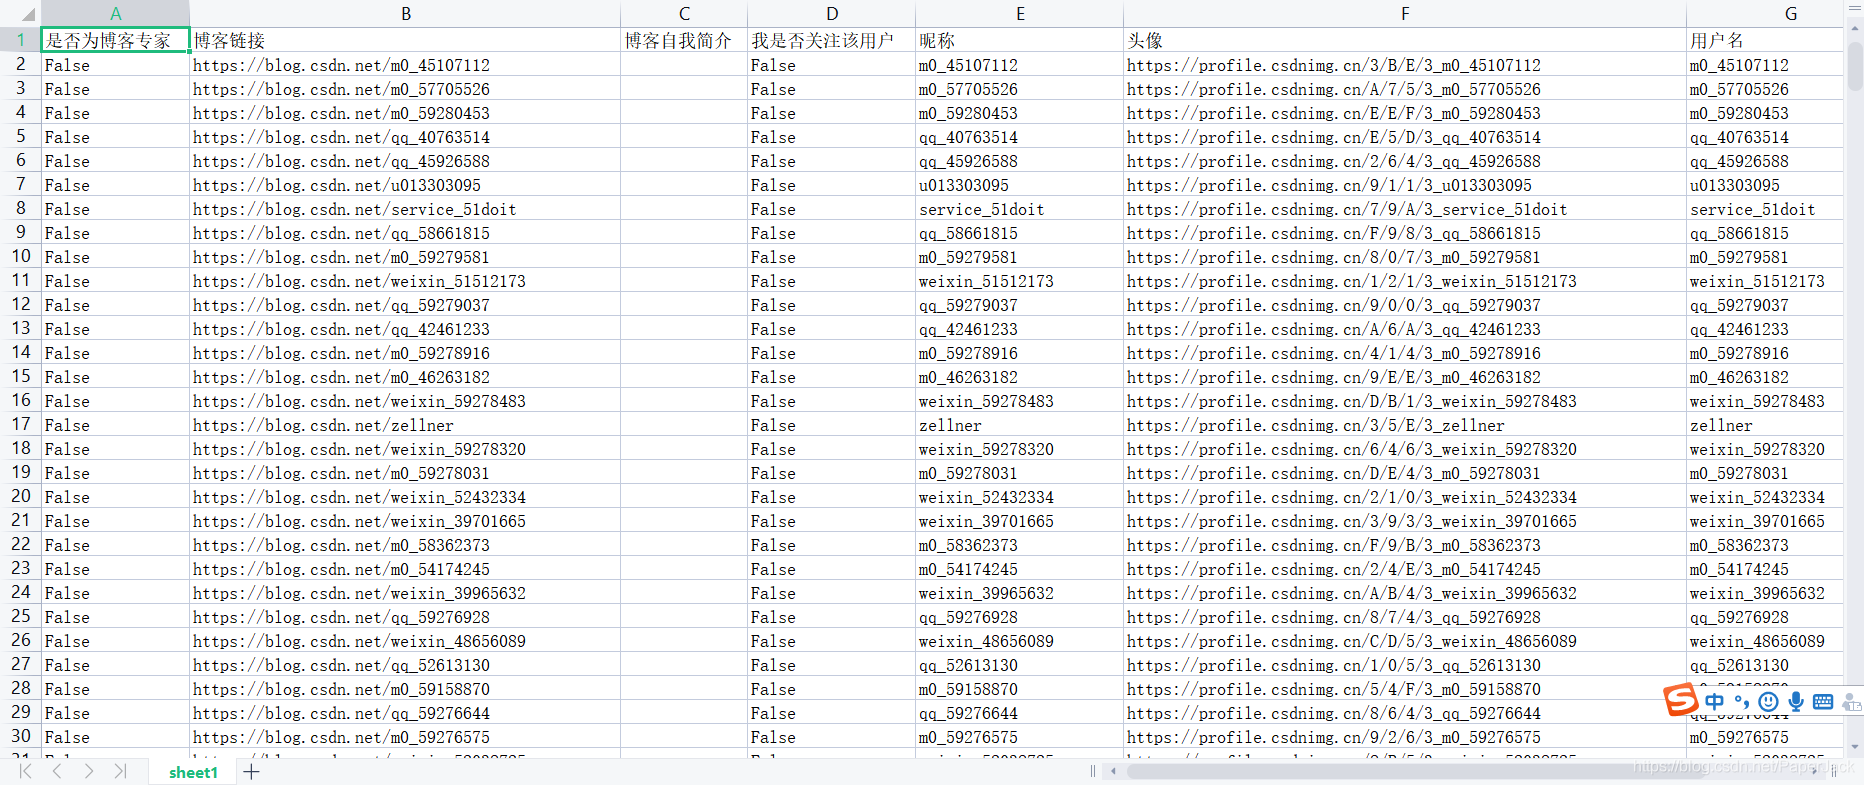Select column D header
The height and width of the screenshot is (785, 1864).
[x=832, y=14]
